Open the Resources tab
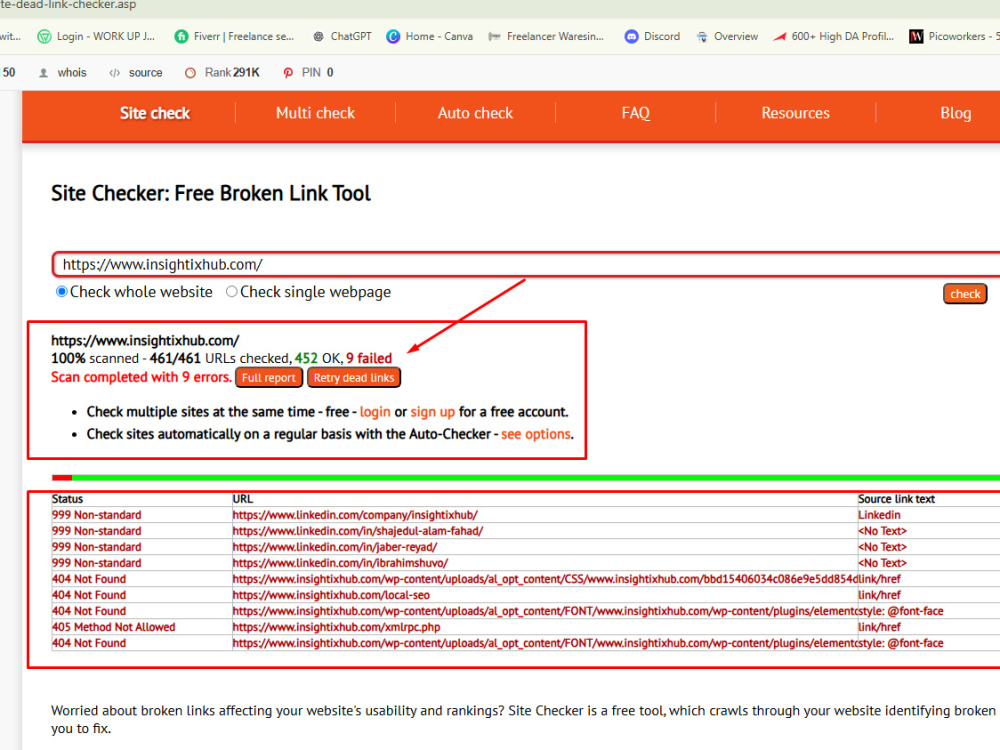Viewport: 1000px width, 750px height. click(795, 113)
